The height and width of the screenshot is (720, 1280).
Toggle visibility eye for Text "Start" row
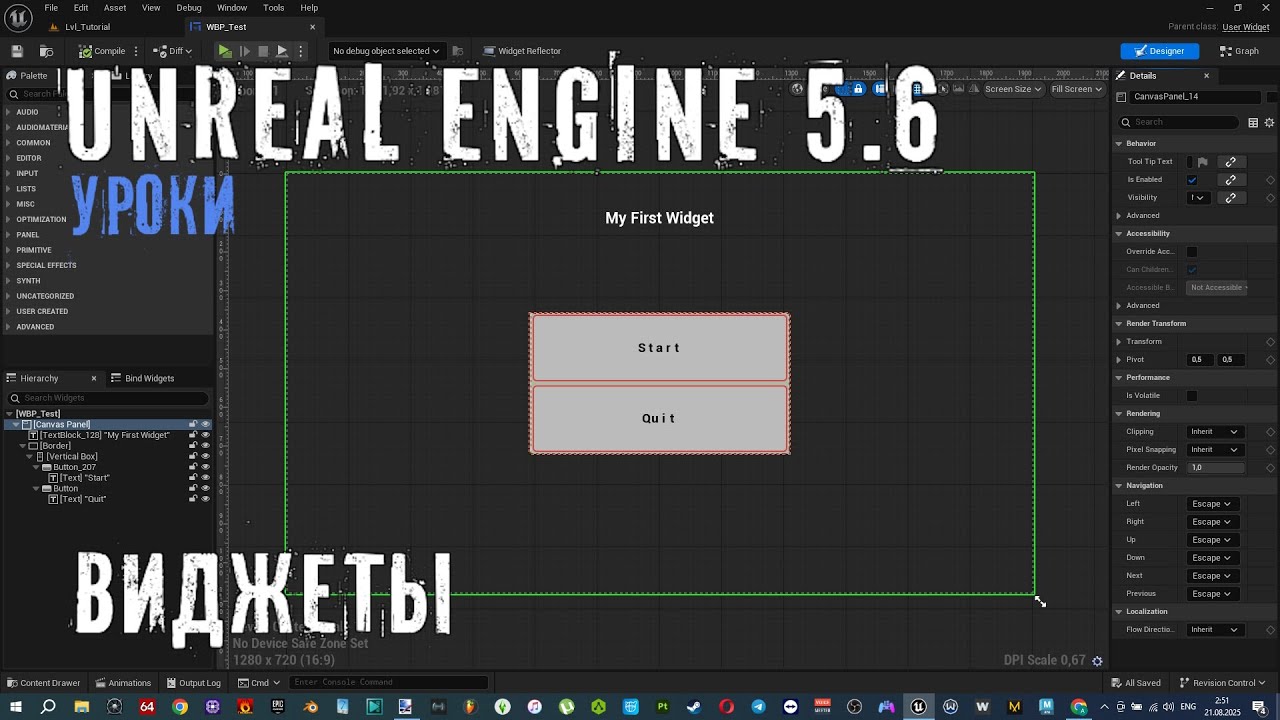(x=205, y=477)
